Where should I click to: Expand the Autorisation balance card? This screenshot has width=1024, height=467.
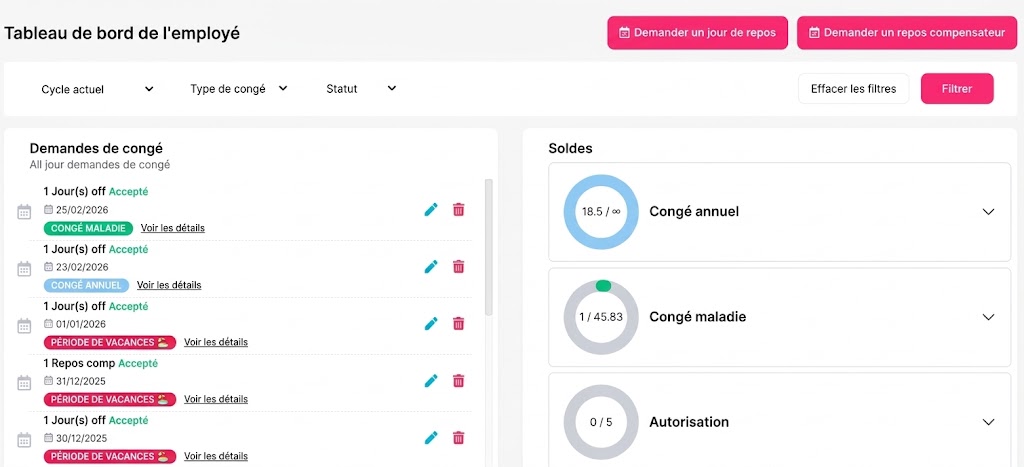click(988, 422)
